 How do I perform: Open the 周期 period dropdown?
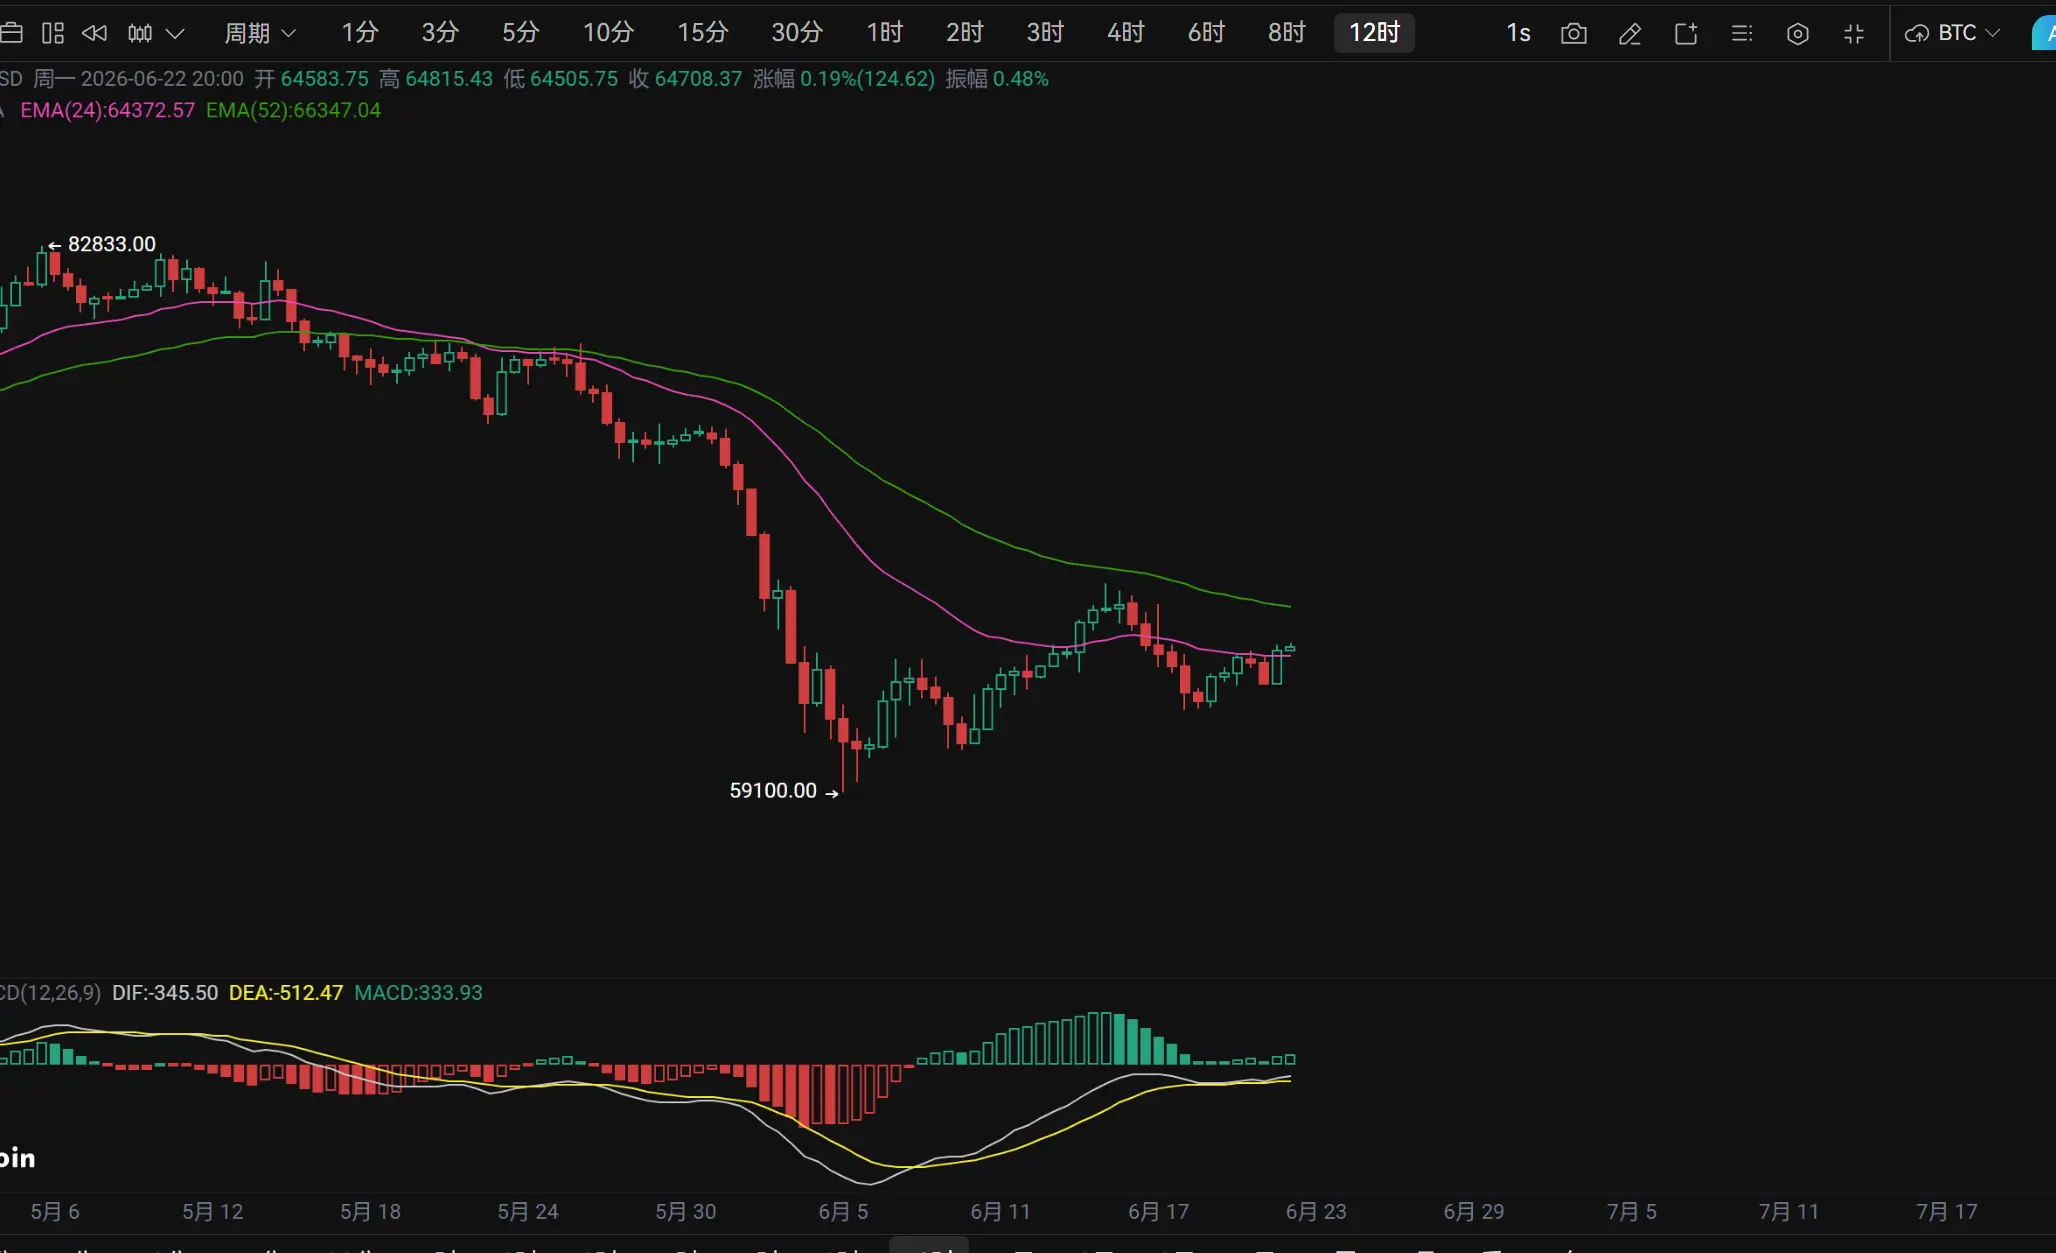pos(260,33)
